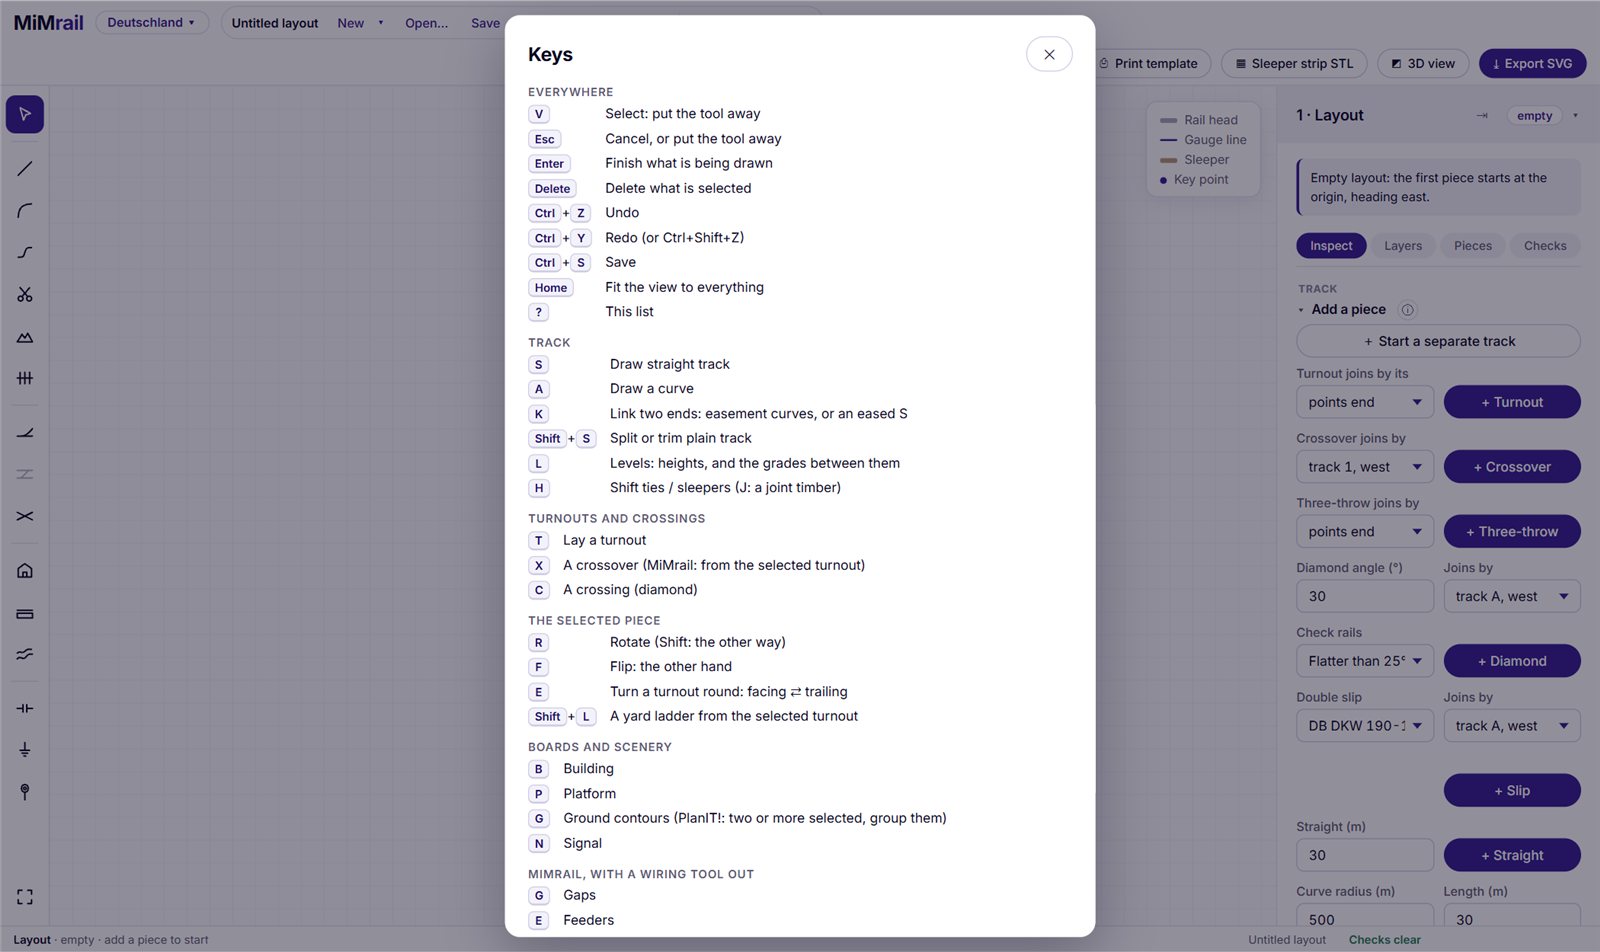Open the Deutschland region dropdown
The image size is (1600, 952).
[152, 22]
